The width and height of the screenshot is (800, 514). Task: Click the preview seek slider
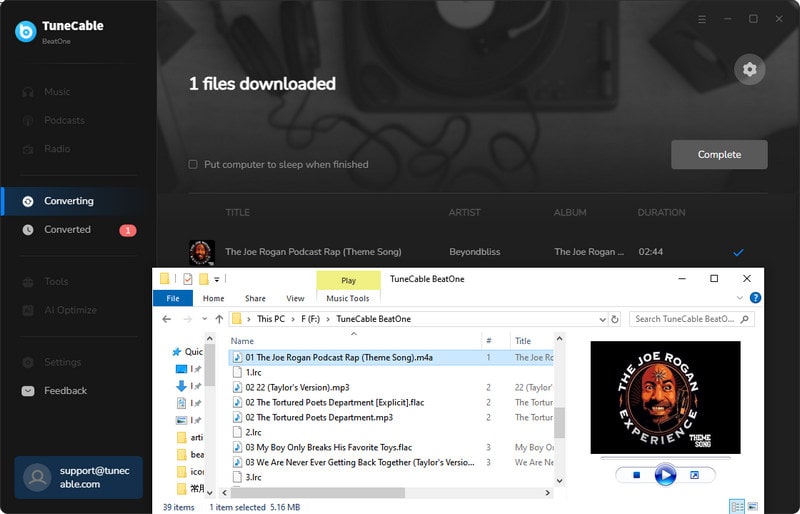[x=665, y=458]
